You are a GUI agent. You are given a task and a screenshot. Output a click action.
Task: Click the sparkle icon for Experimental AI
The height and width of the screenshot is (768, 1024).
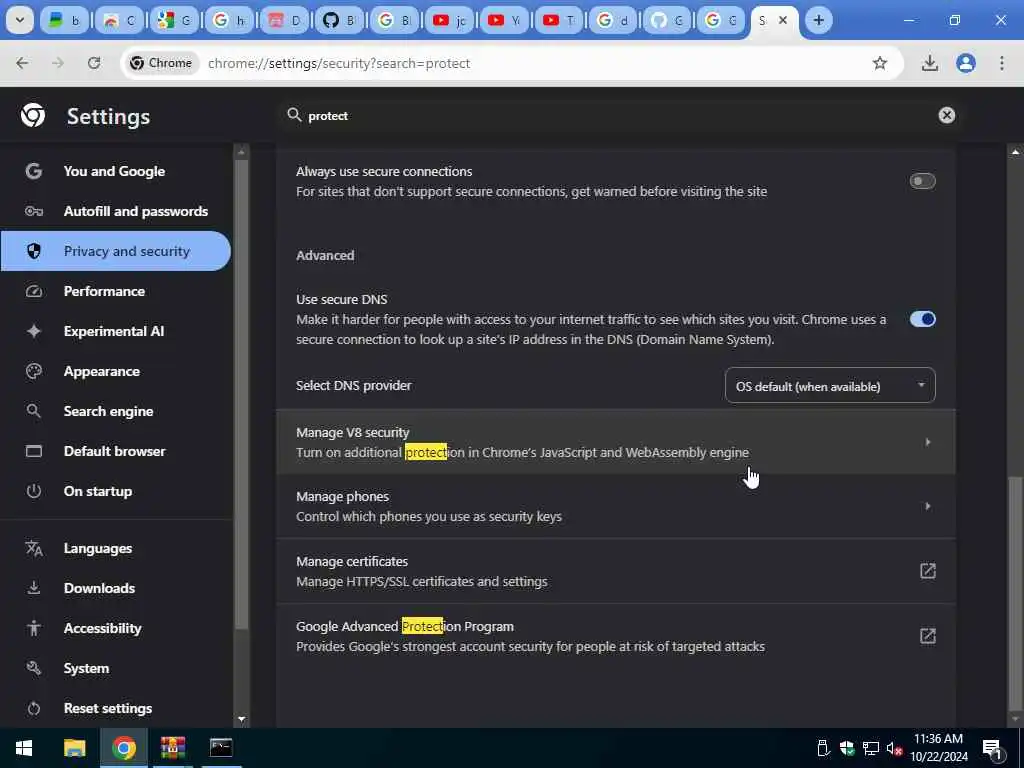tap(33, 331)
